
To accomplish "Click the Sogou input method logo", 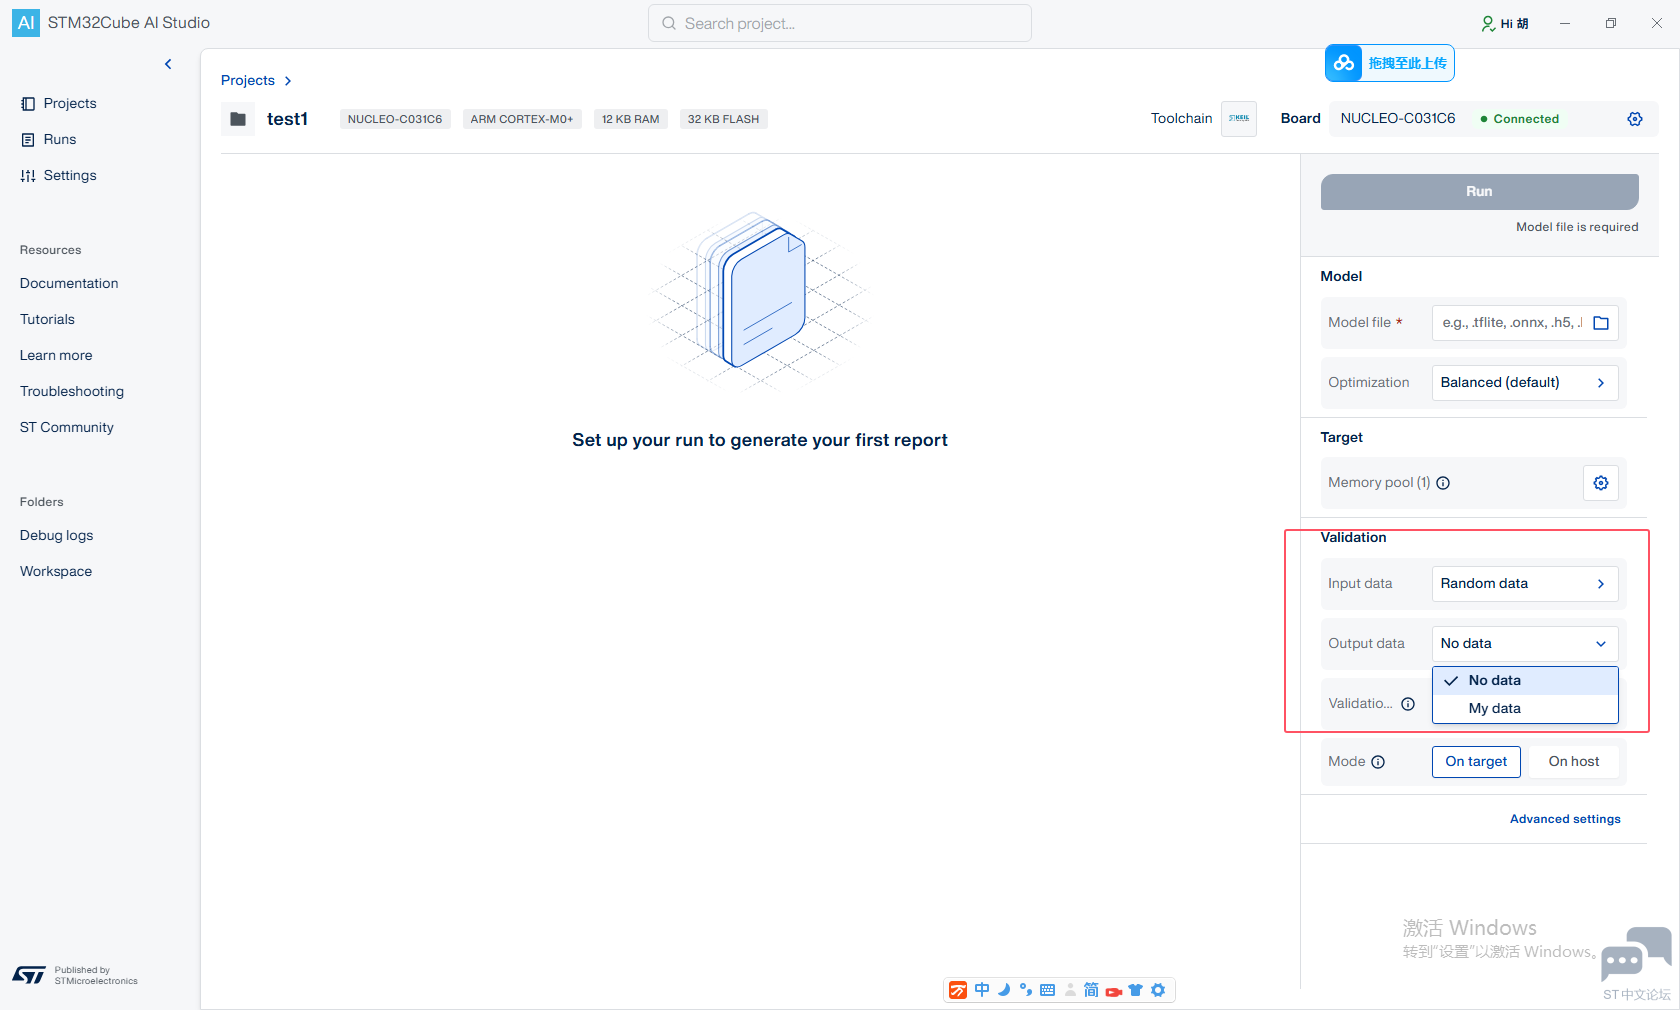I will click(958, 990).
